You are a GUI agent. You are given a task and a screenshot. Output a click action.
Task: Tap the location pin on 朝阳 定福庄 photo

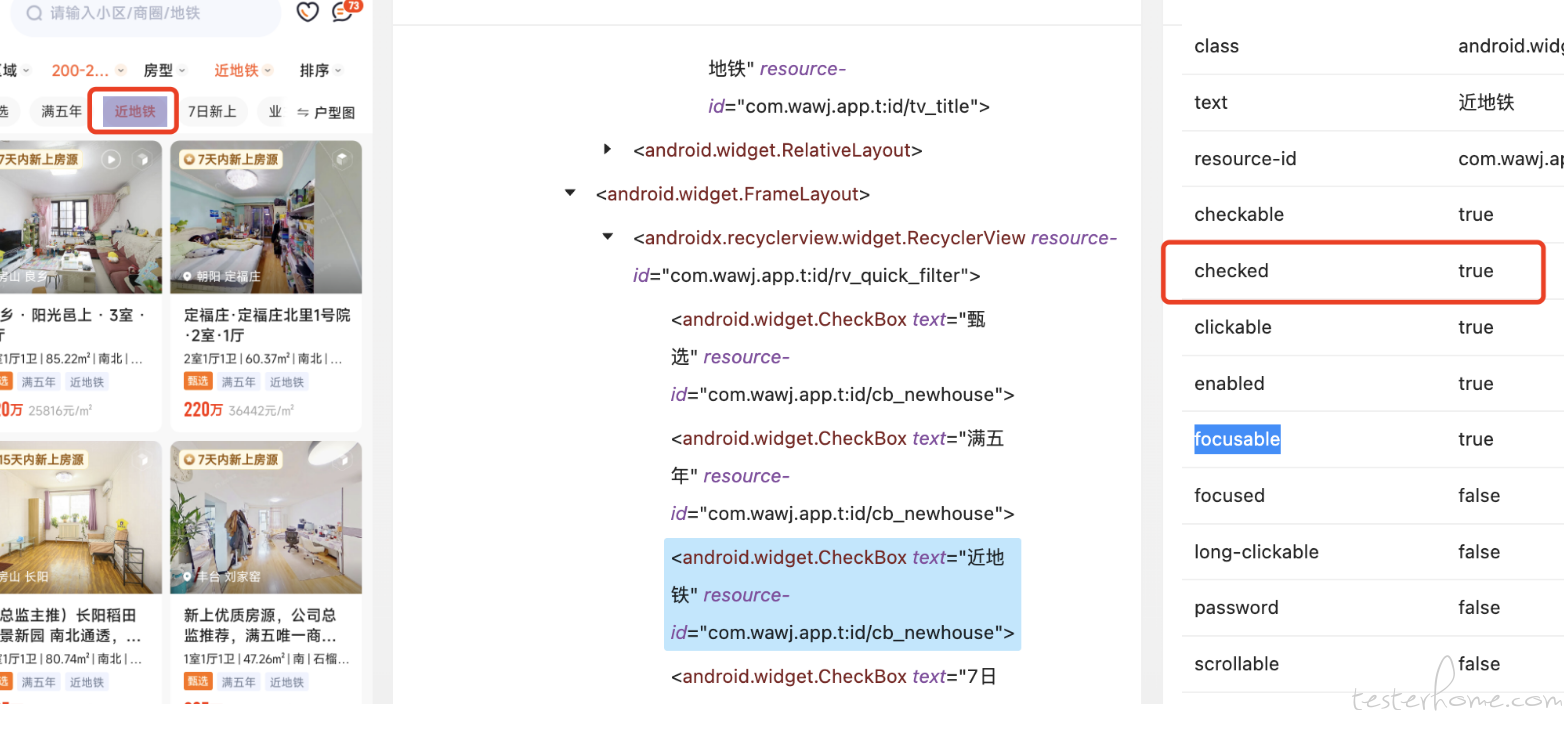pos(187,276)
